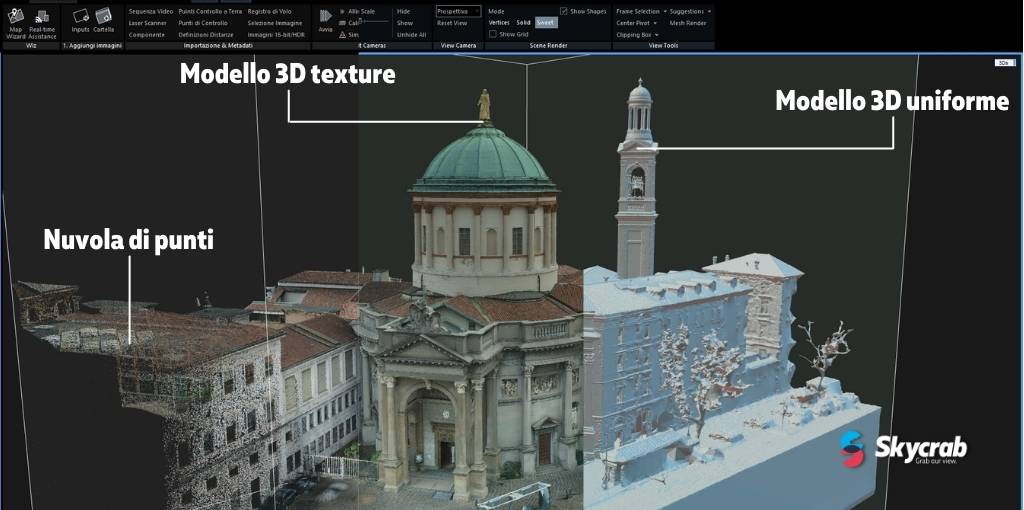Expand the Clipping Box dropdown

[637, 34]
